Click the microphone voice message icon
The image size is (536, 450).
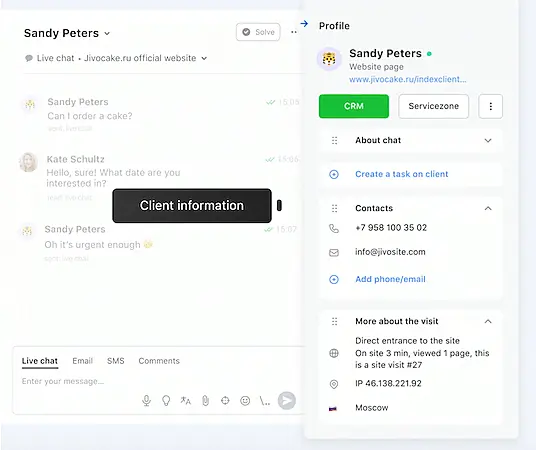click(146, 400)
